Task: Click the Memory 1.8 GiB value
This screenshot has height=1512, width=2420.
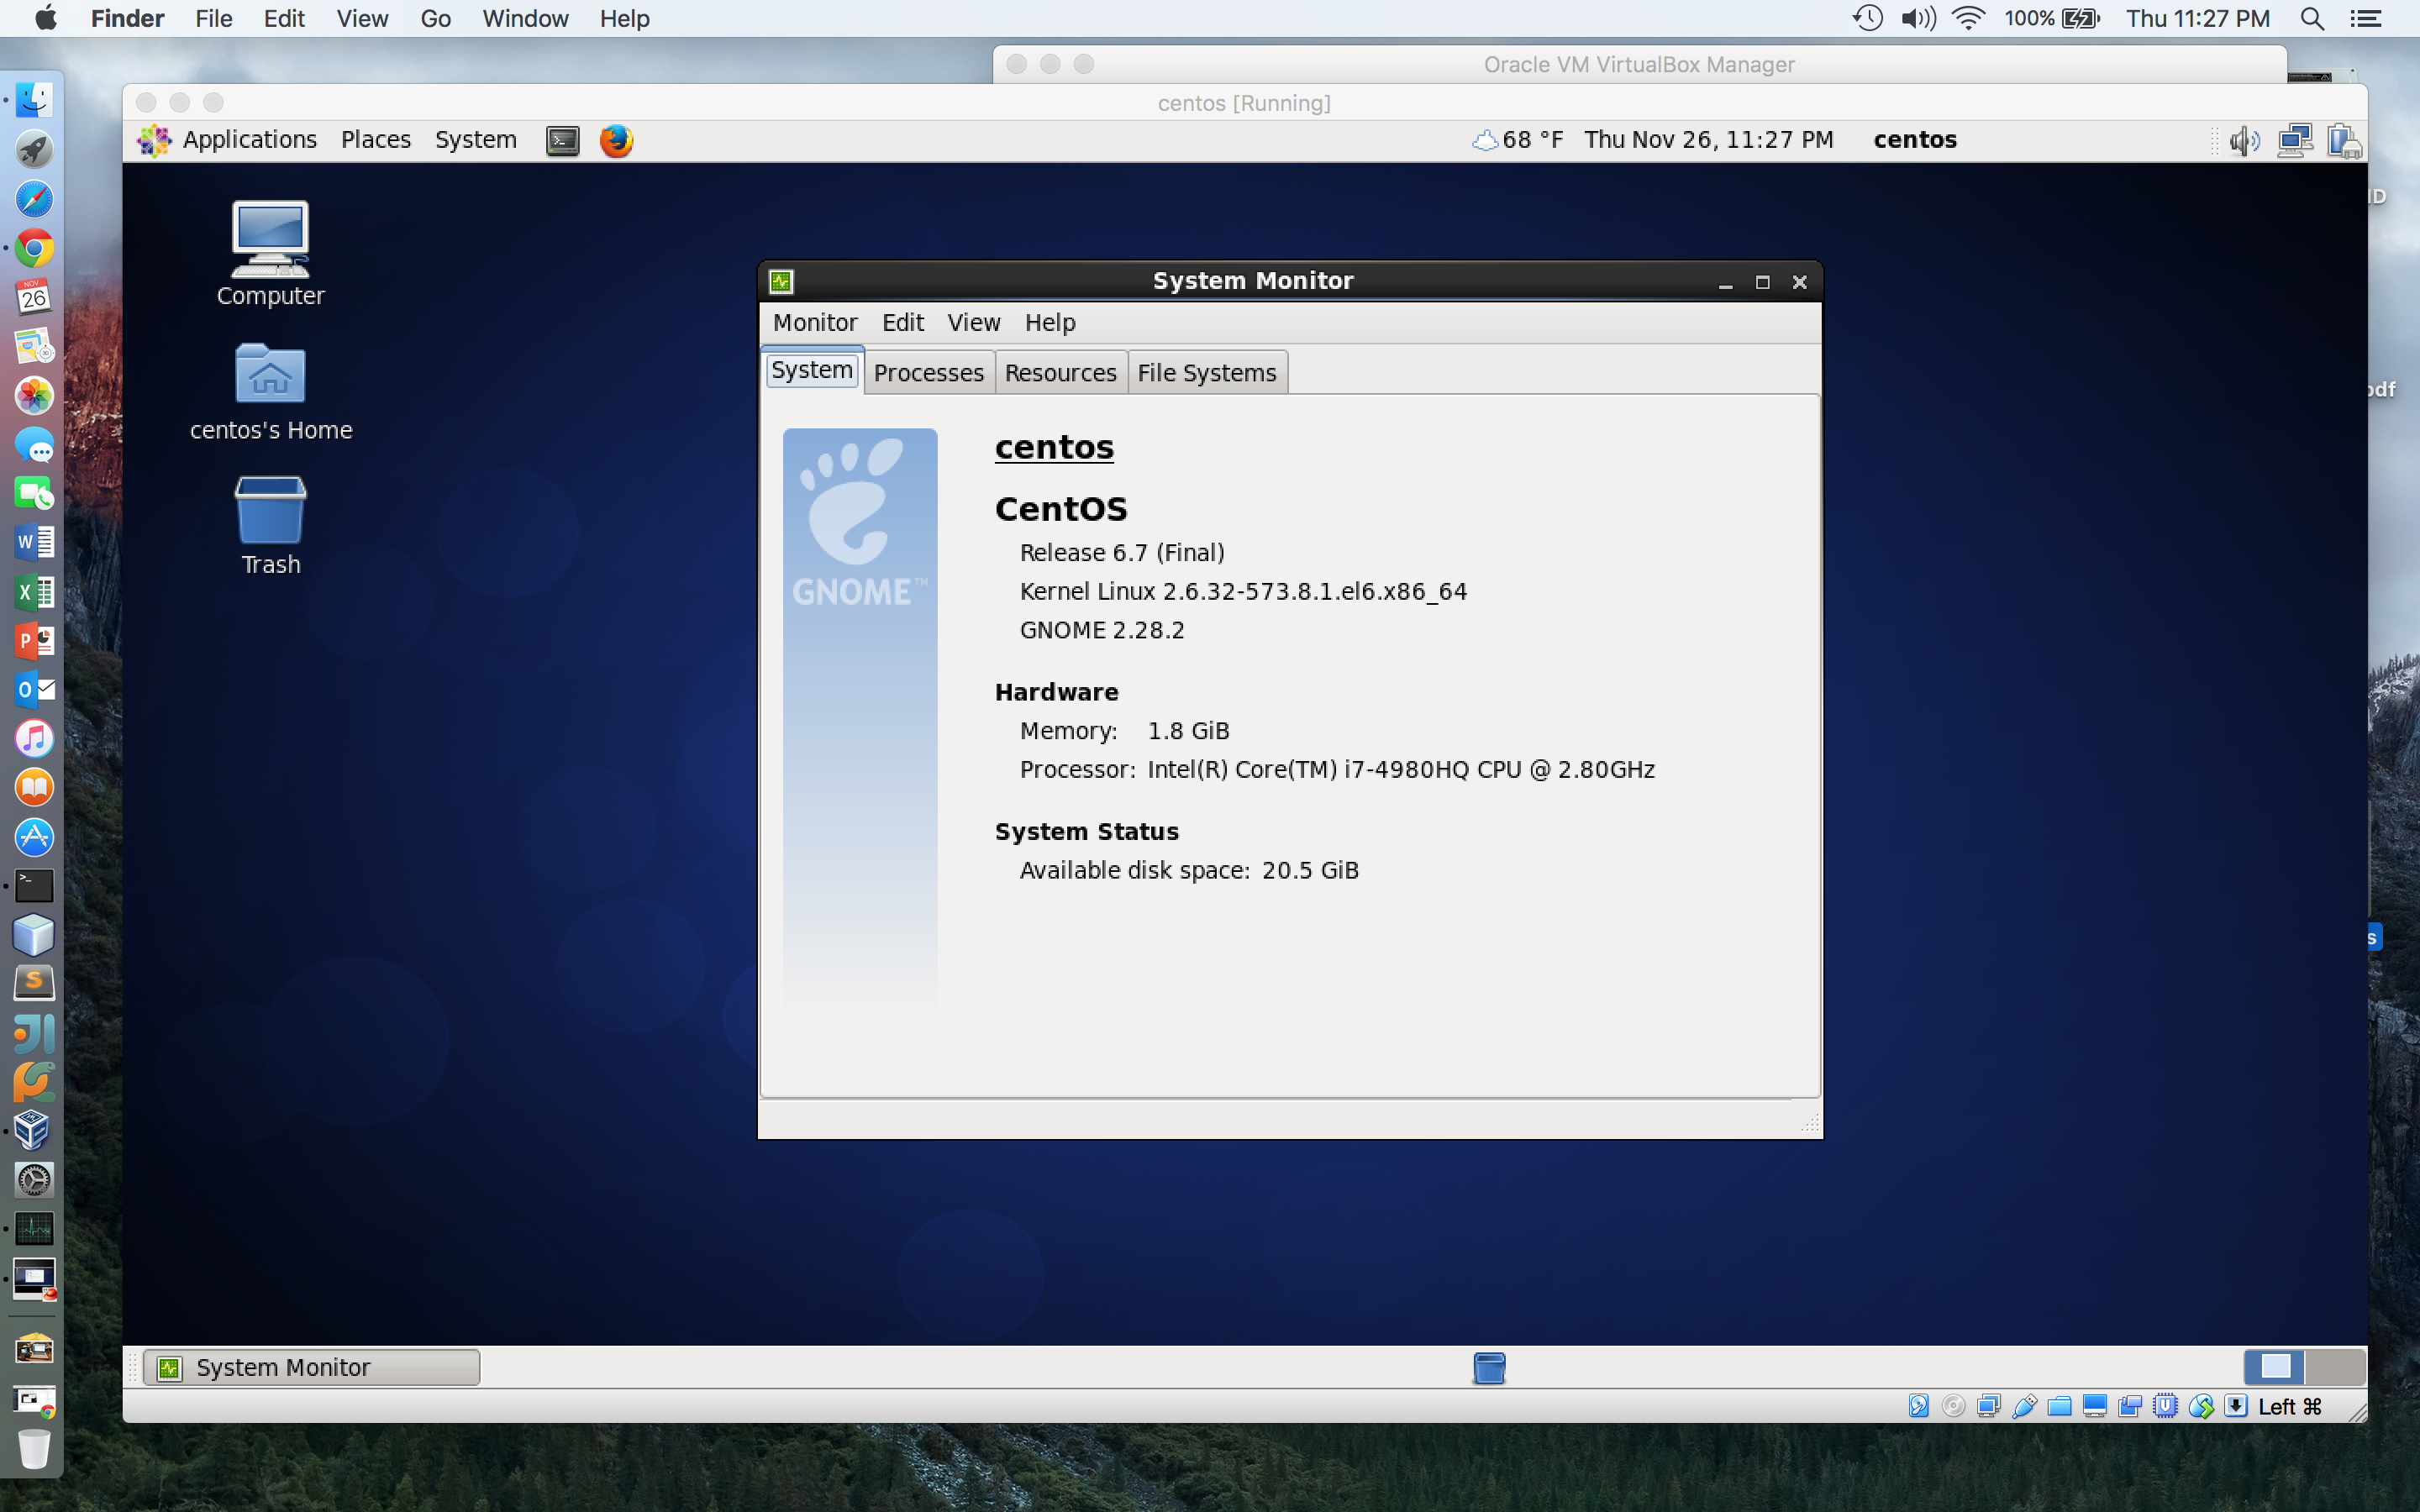Action: (x=1188, y=731)
